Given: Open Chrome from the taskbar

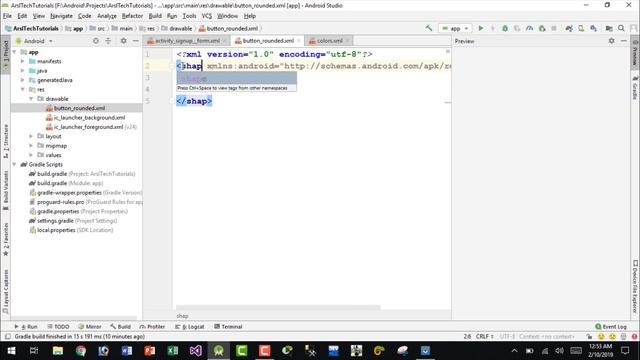Looking at the screenshot, I should tap(81, 351).
